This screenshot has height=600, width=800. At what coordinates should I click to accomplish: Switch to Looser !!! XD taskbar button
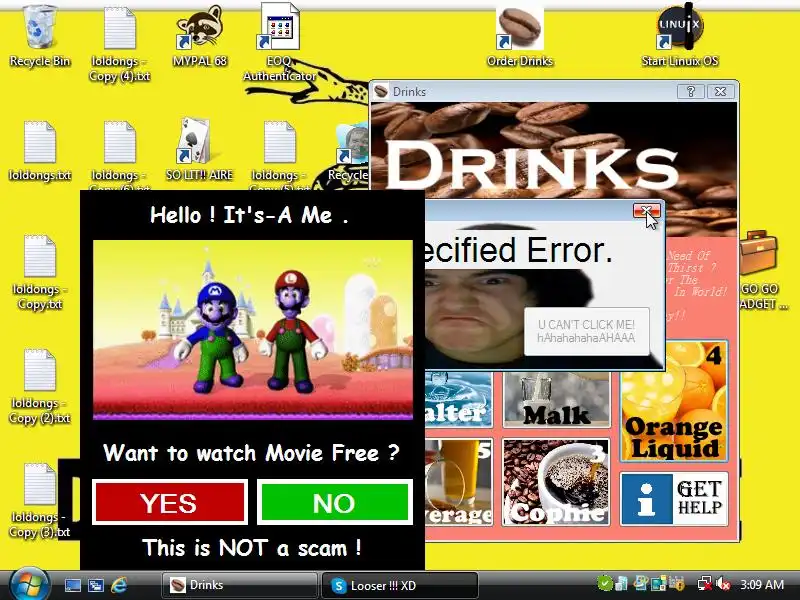click(400, 585)
